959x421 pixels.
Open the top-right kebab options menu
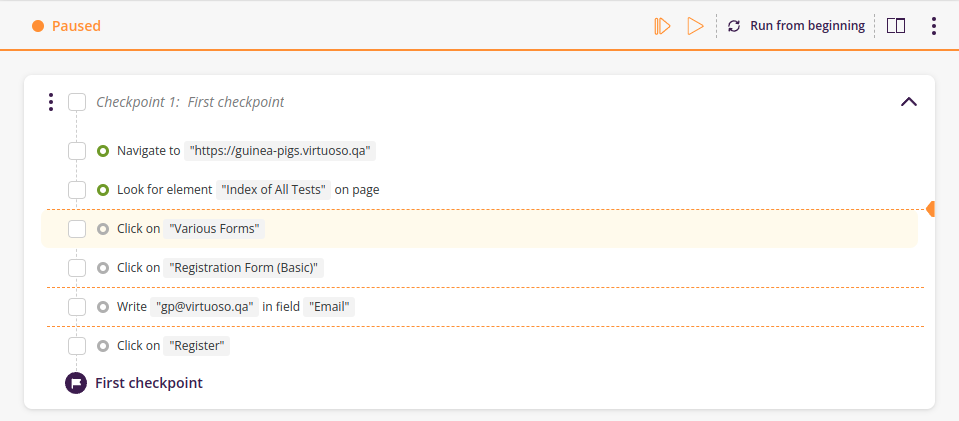click(933, 26)
